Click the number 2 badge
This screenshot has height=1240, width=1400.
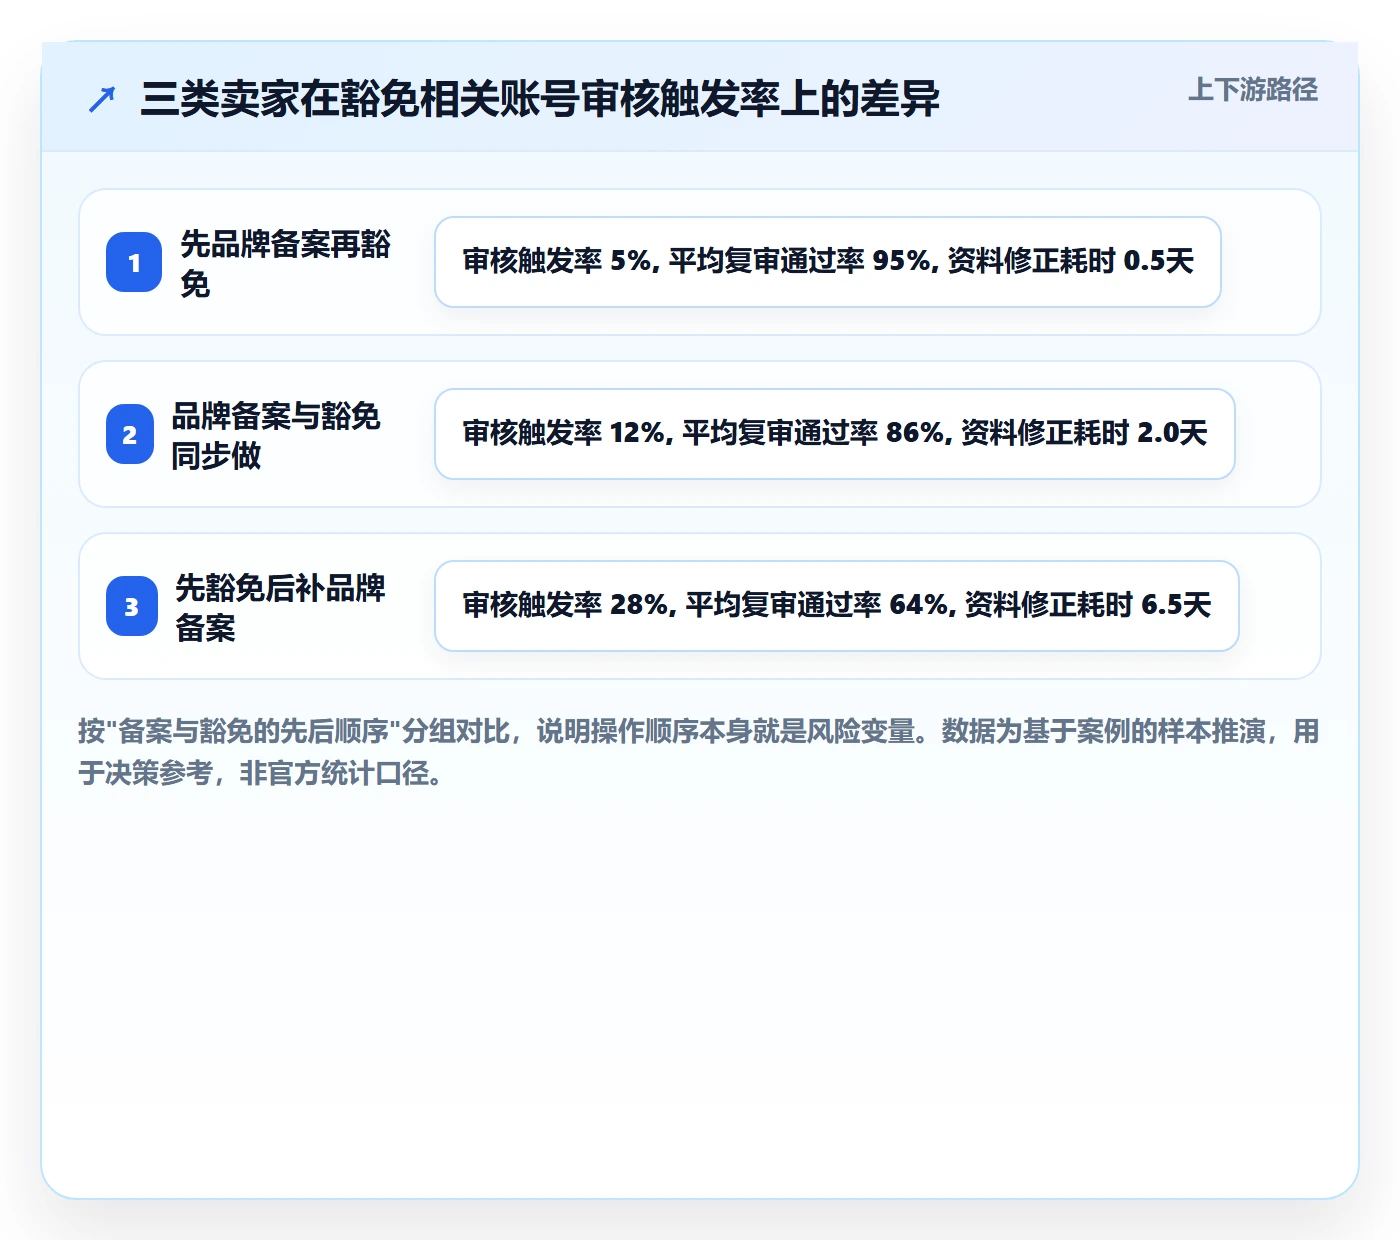pos(130,434)
